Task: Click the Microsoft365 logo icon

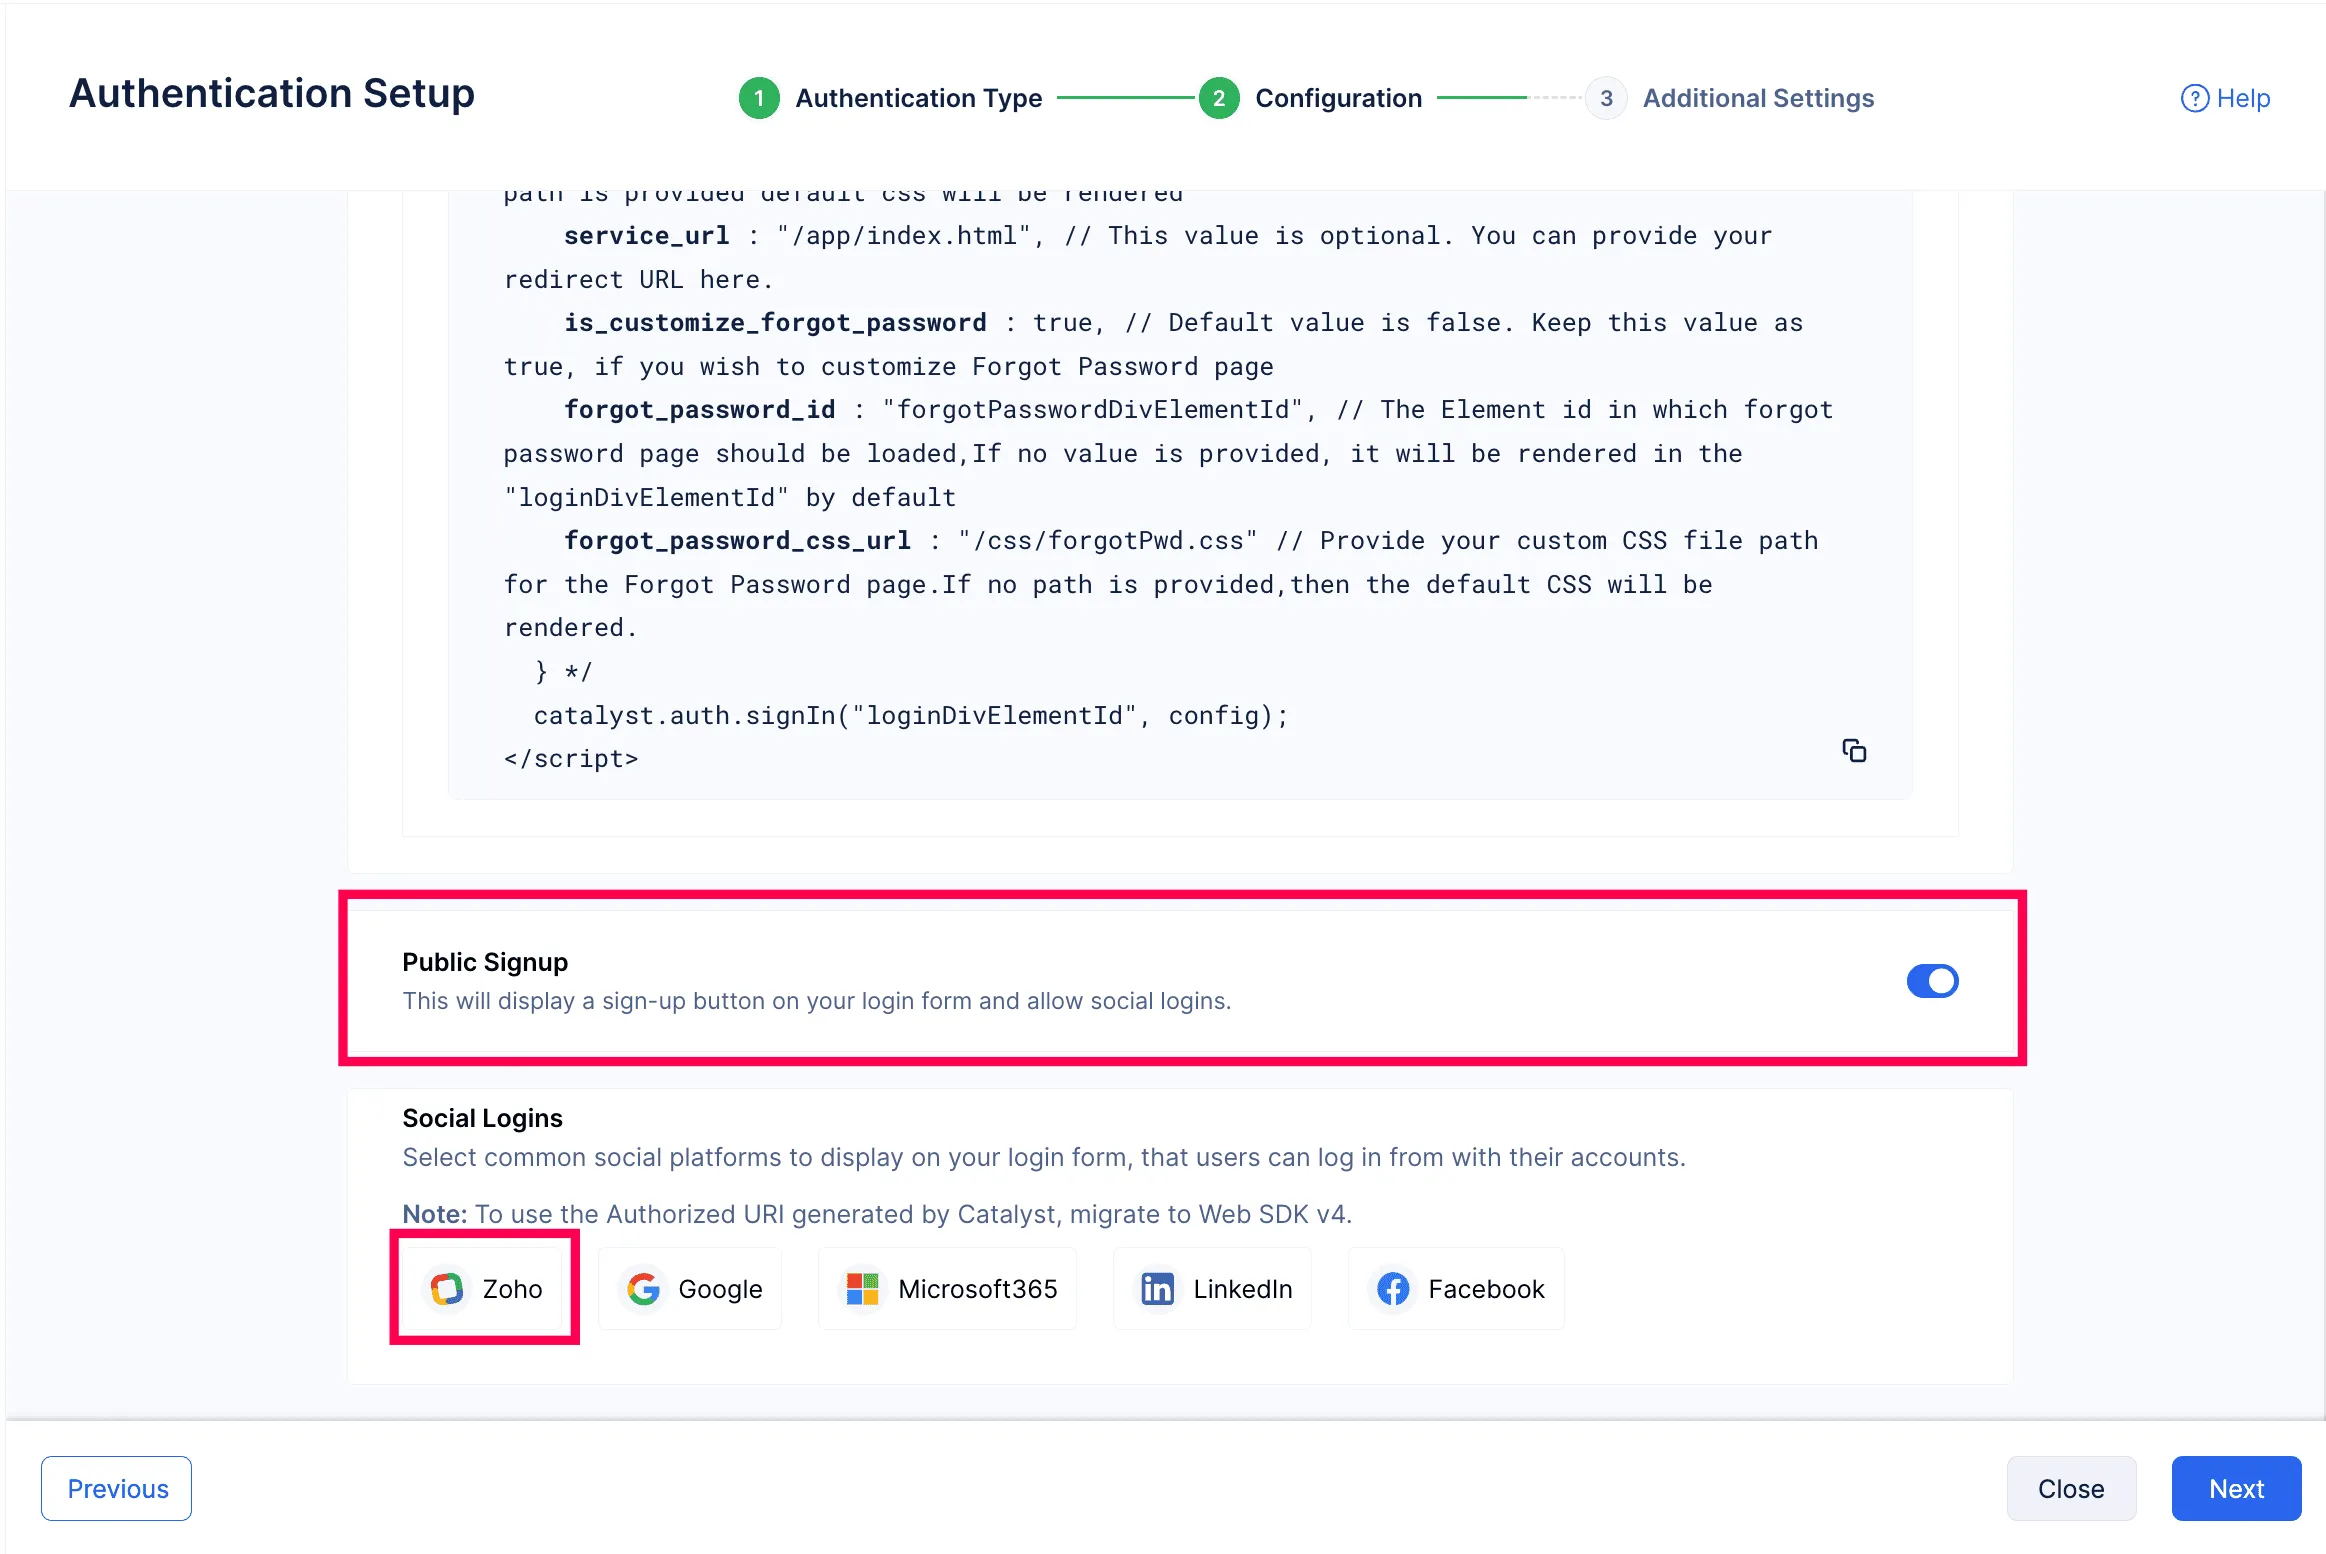Action: (861, 1289)
